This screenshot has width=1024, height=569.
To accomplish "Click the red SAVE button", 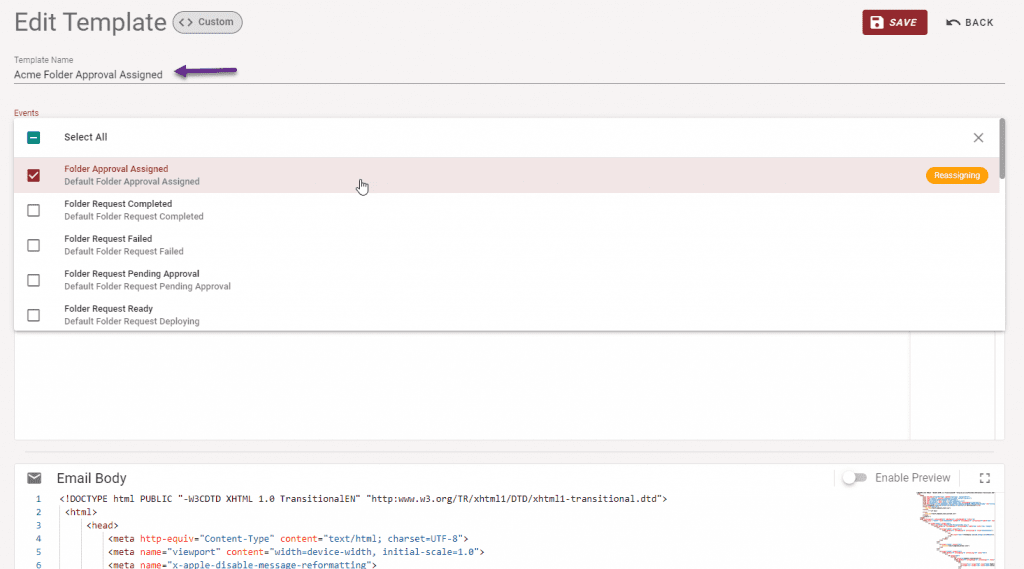I will click(x=894, y=22).
